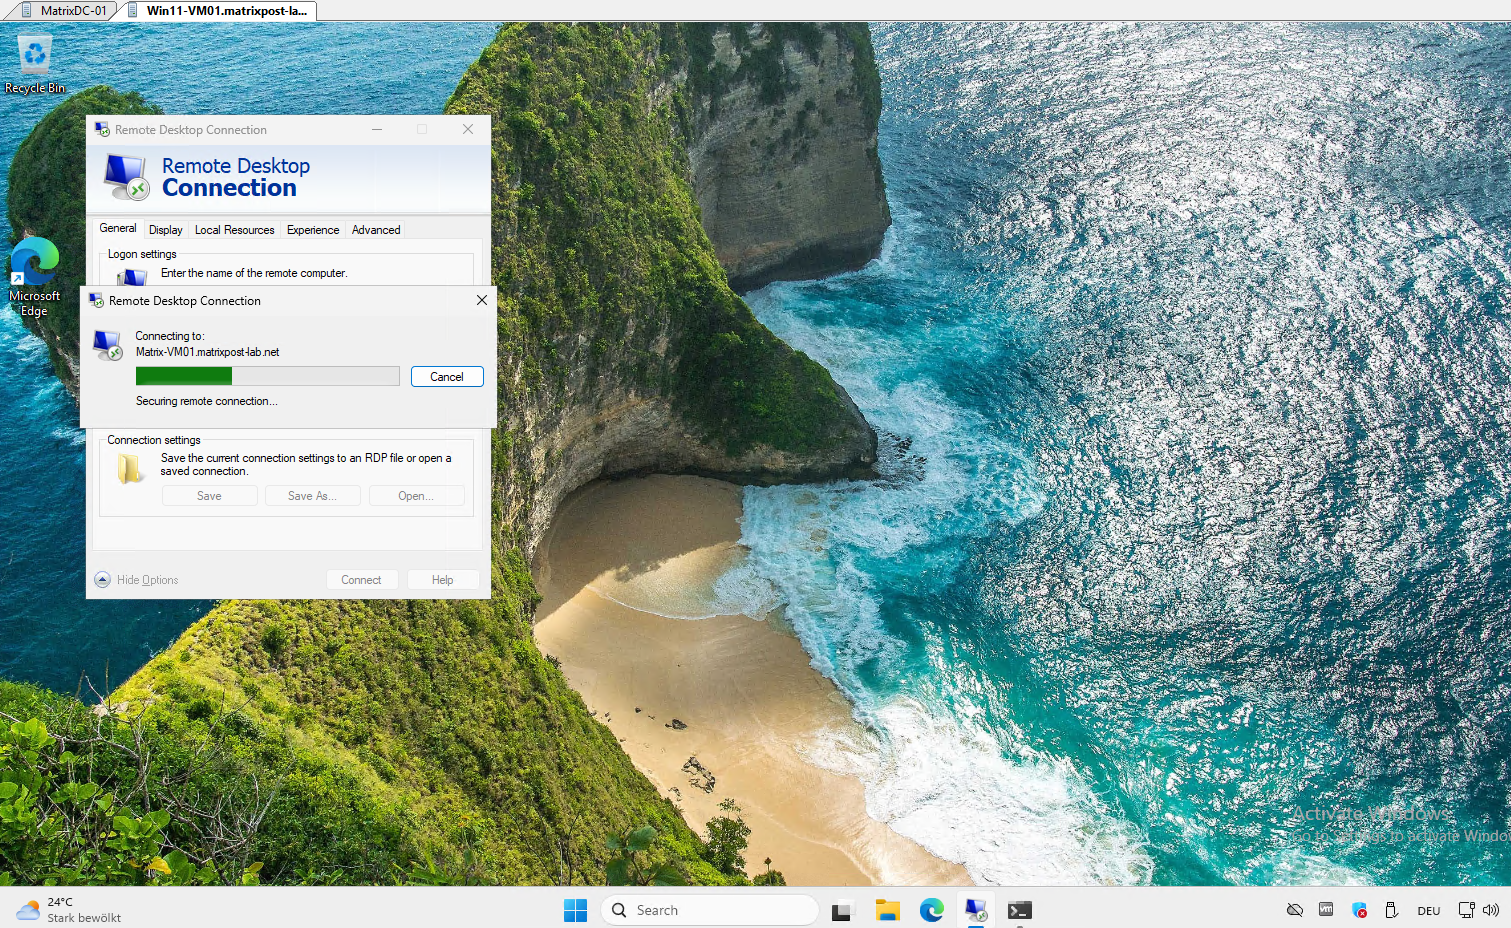Open the VMware Tools tray icon
The width and height of the screenshot is (1511, 928).
pos(1326,910)
